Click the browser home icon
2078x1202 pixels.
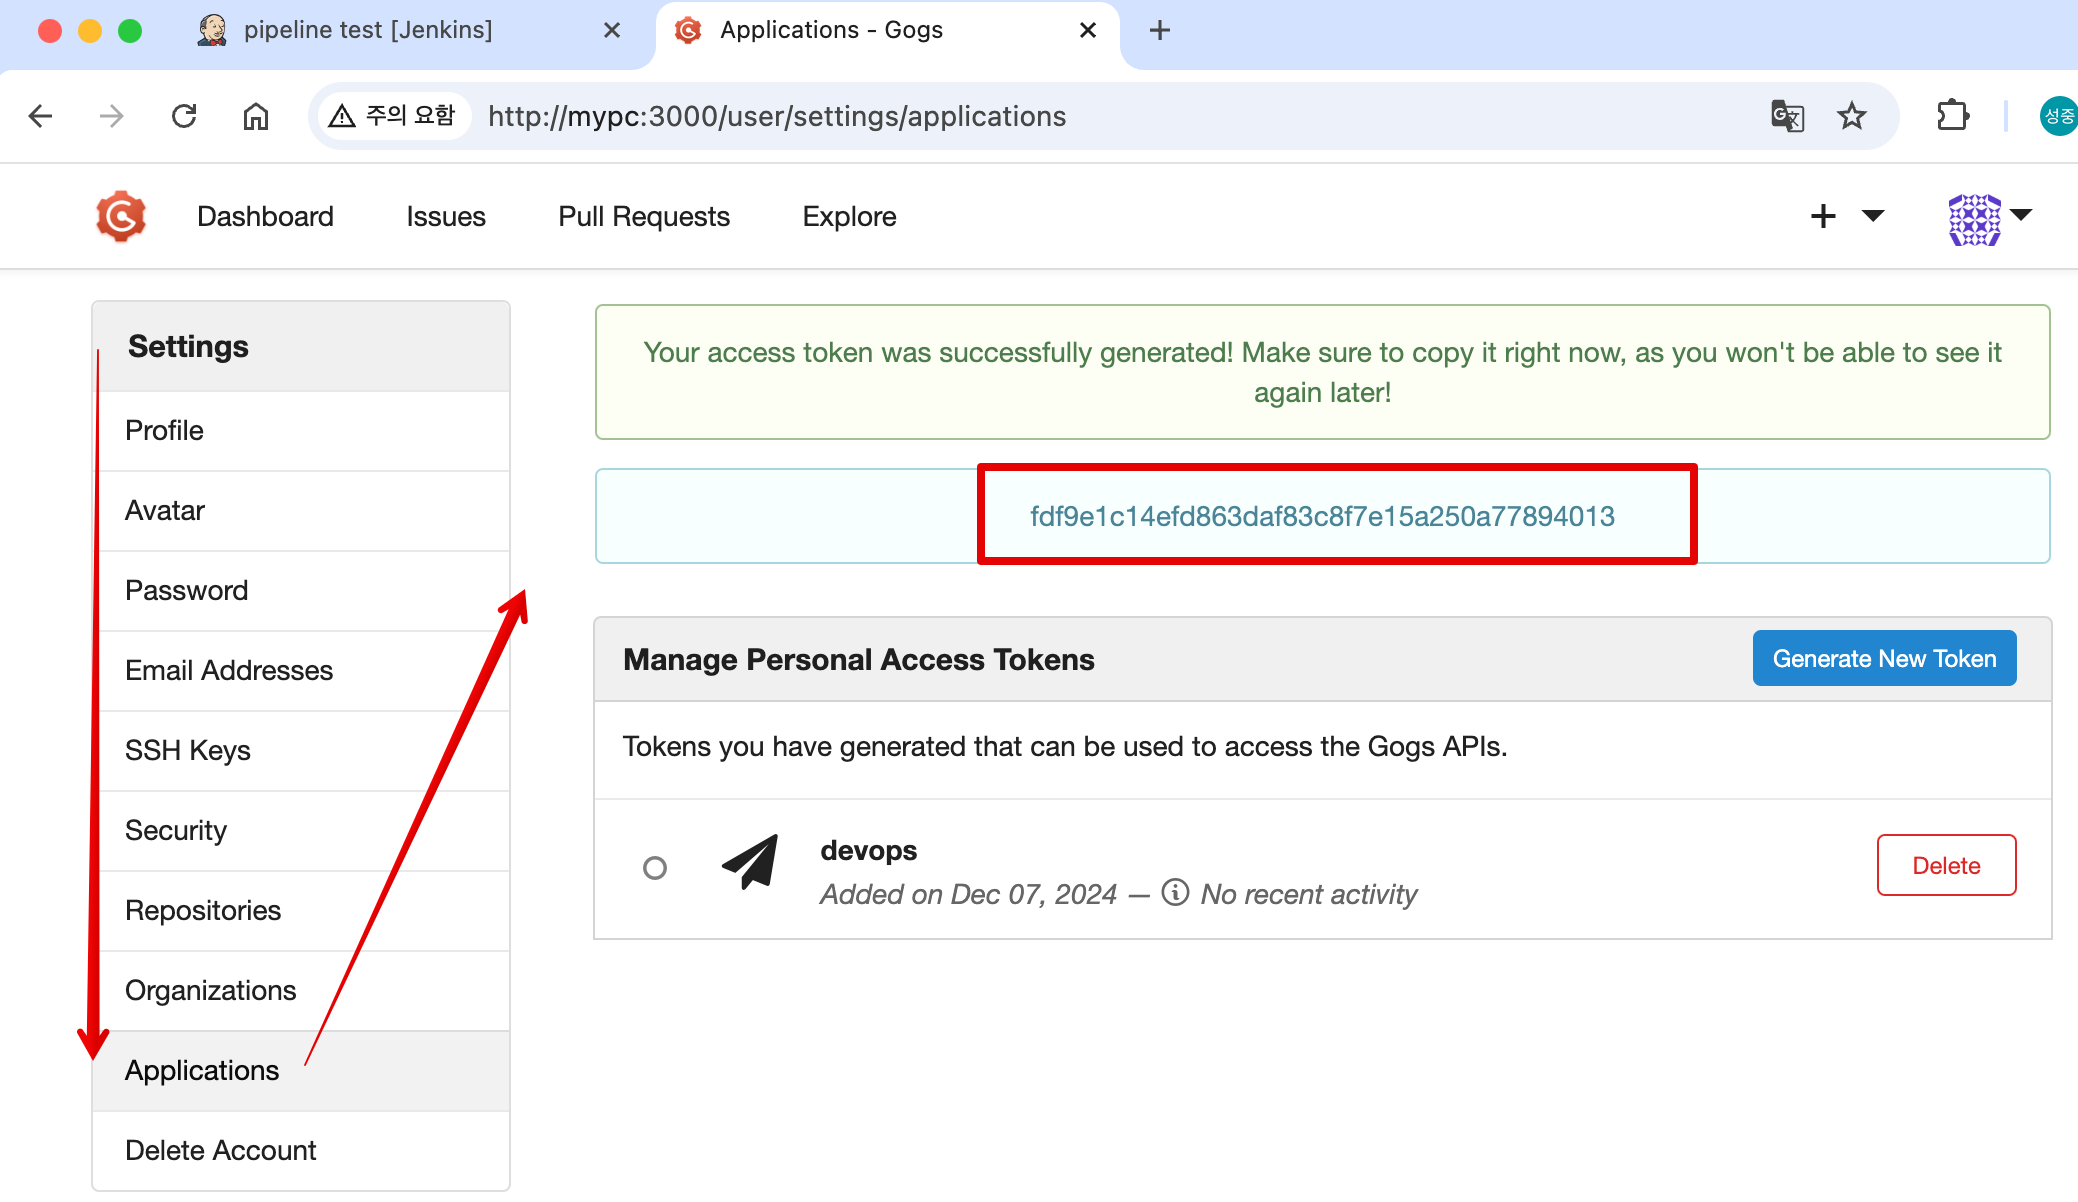(256, 116)
